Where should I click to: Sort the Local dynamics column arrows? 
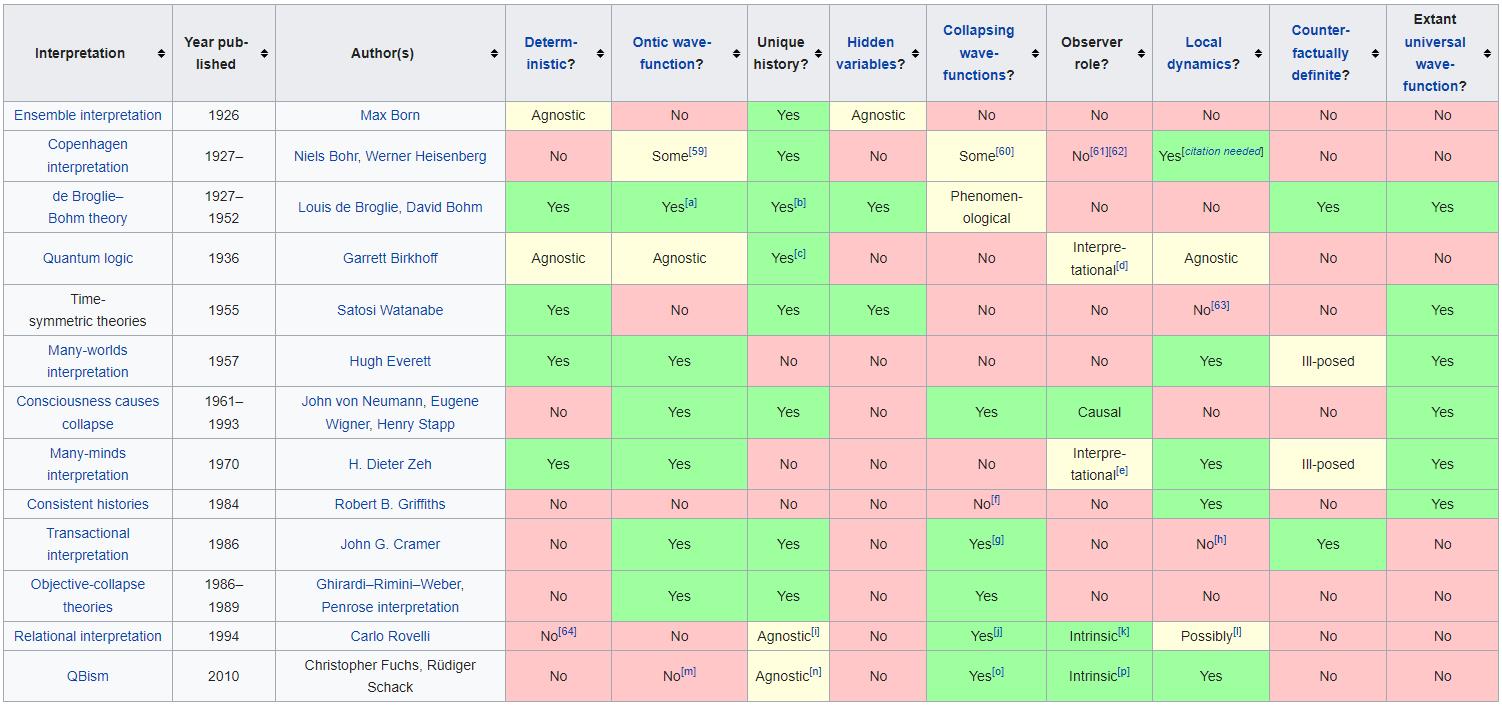click(x=1258, y=53)
